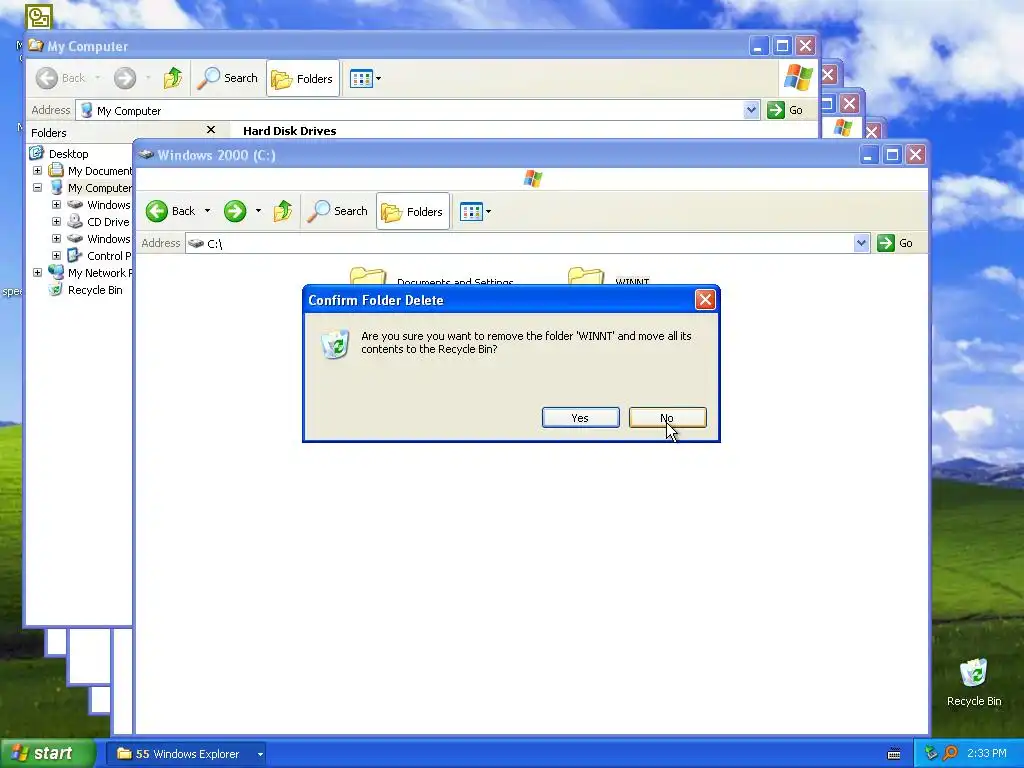1024x768 pixels.
Task: Click Hard Disk Drives heading in My Computer
Action: [x=289, y=131]
